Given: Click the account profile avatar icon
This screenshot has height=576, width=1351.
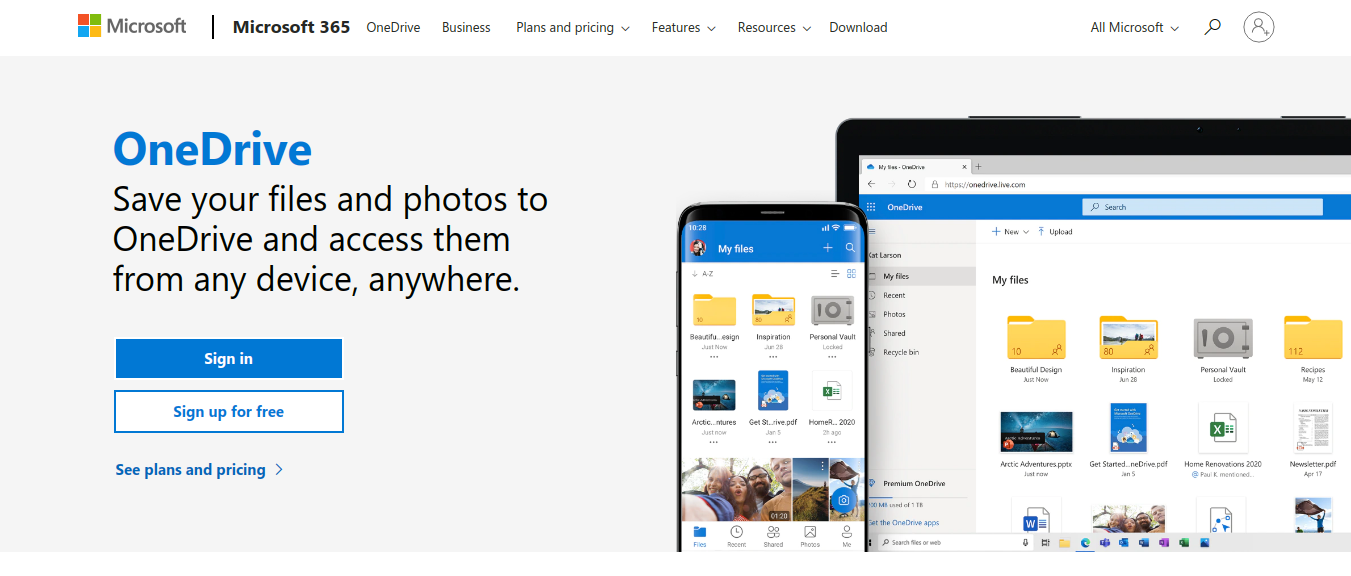Looking at the screenshot, I should pyautogui.click(x=1259, y=27).
